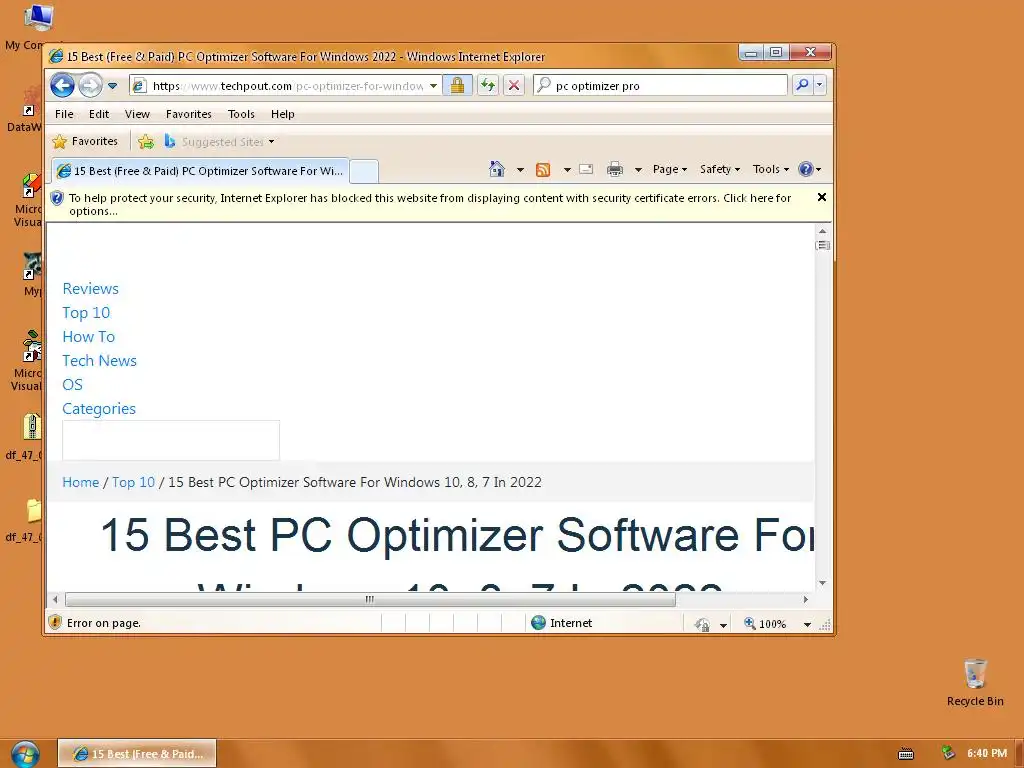Open the Help menu
This screenshot has height=768, width=1024.
[x=283, y=114]
